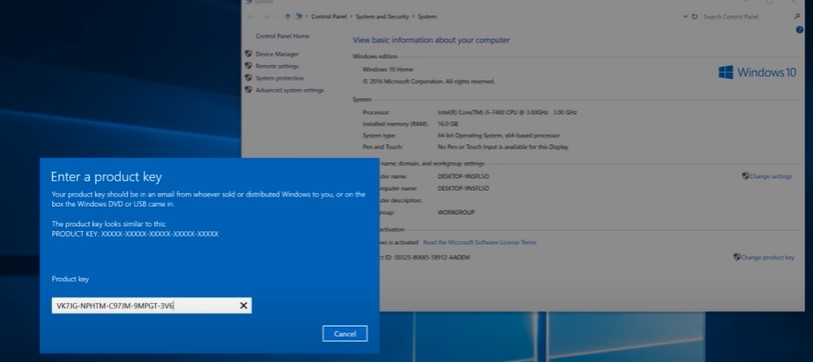Open Device Manager link
Image resolution: width=813 pixels, height=362 pixels.
click(277, 54)
